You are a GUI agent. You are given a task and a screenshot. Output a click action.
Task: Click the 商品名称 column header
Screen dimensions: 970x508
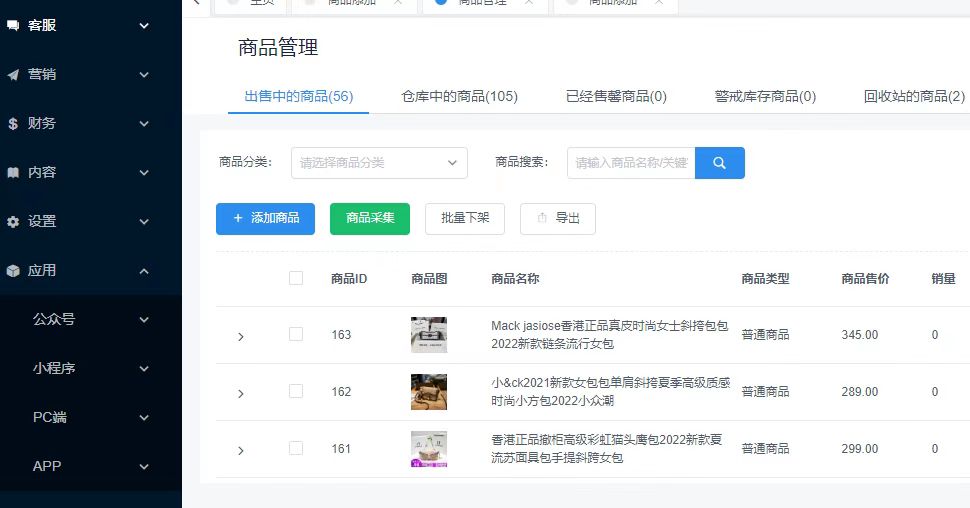[515, 279]
